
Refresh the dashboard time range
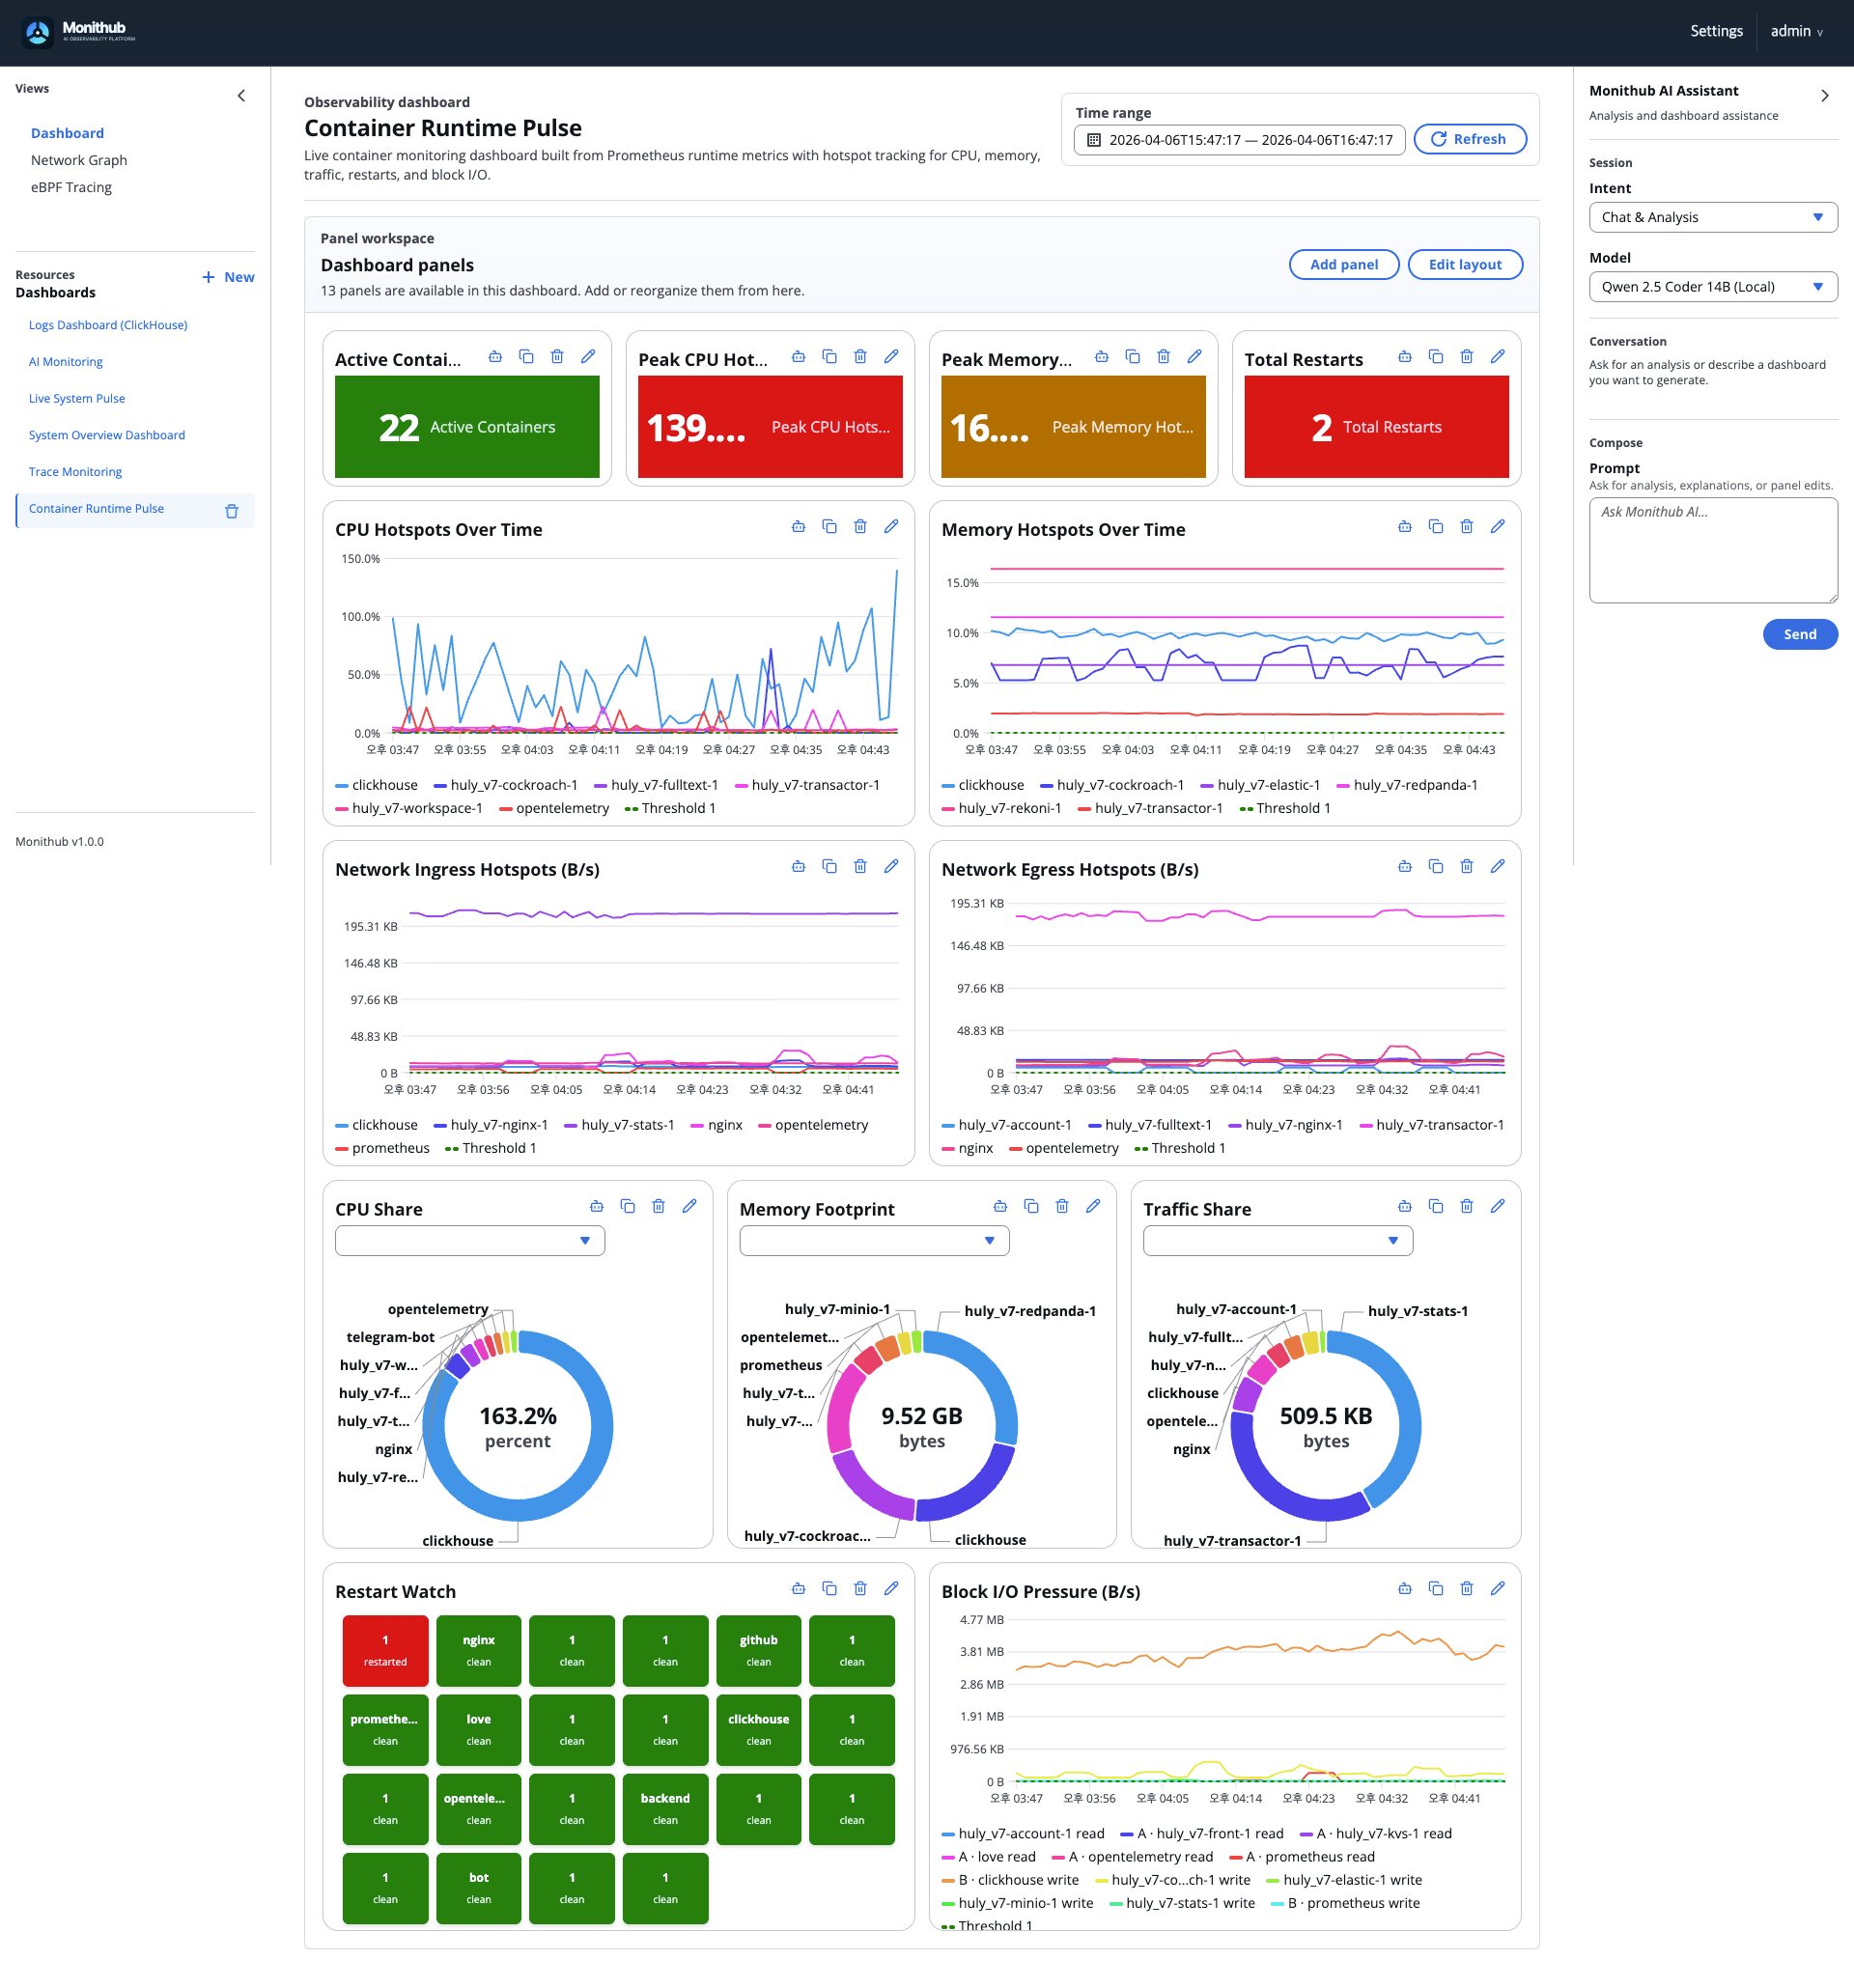pos(1469,139)
